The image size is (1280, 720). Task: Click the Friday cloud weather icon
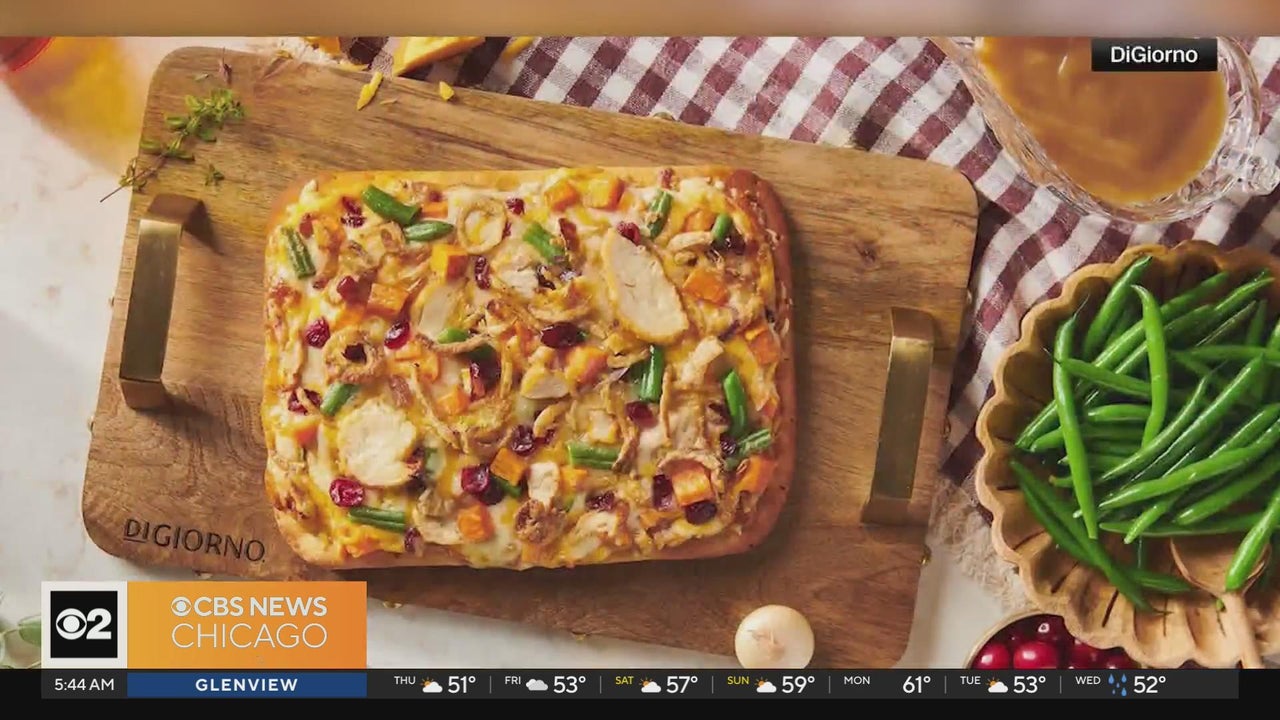[x=537, y=685]
